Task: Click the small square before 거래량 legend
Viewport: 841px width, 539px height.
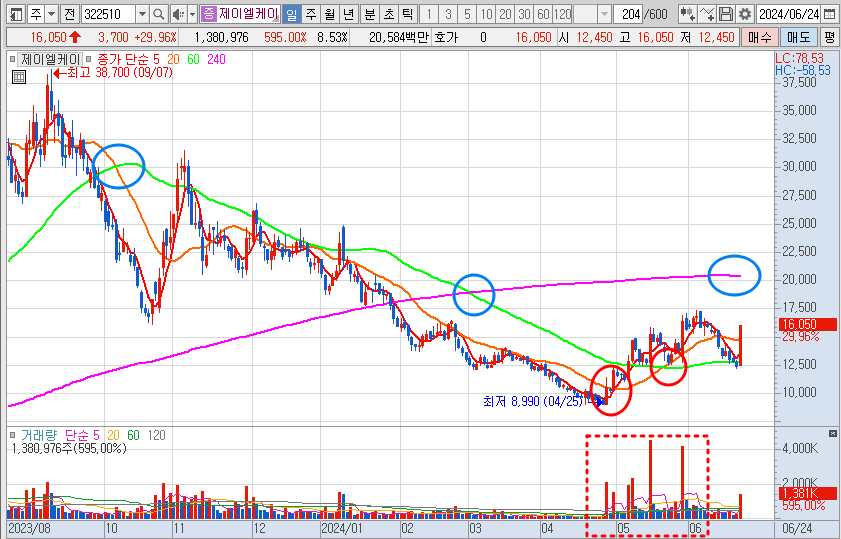Action: click(12, 435)
